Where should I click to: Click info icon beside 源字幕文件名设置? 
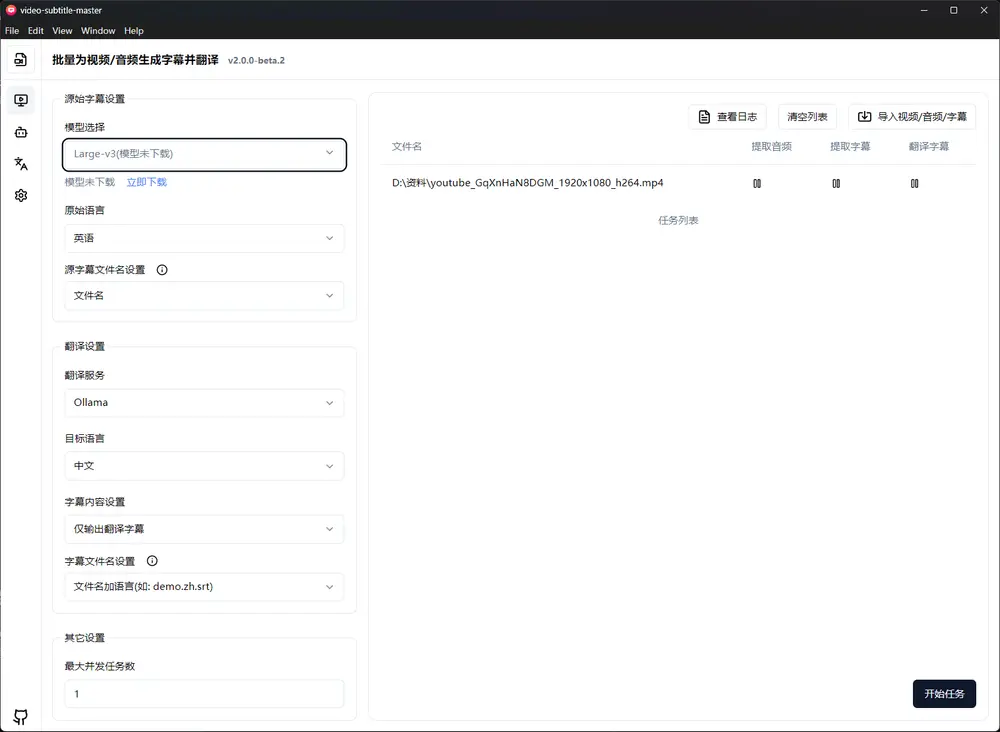point(162,270)
